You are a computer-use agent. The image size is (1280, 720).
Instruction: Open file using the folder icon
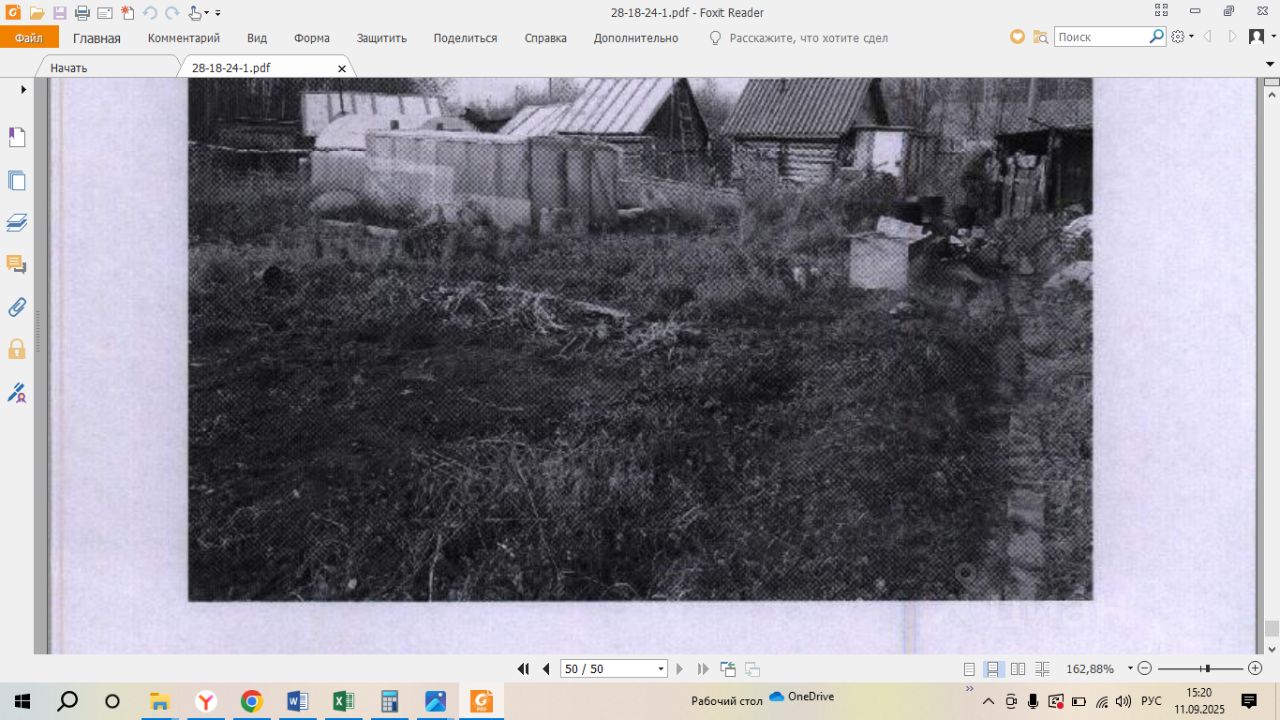37,13
